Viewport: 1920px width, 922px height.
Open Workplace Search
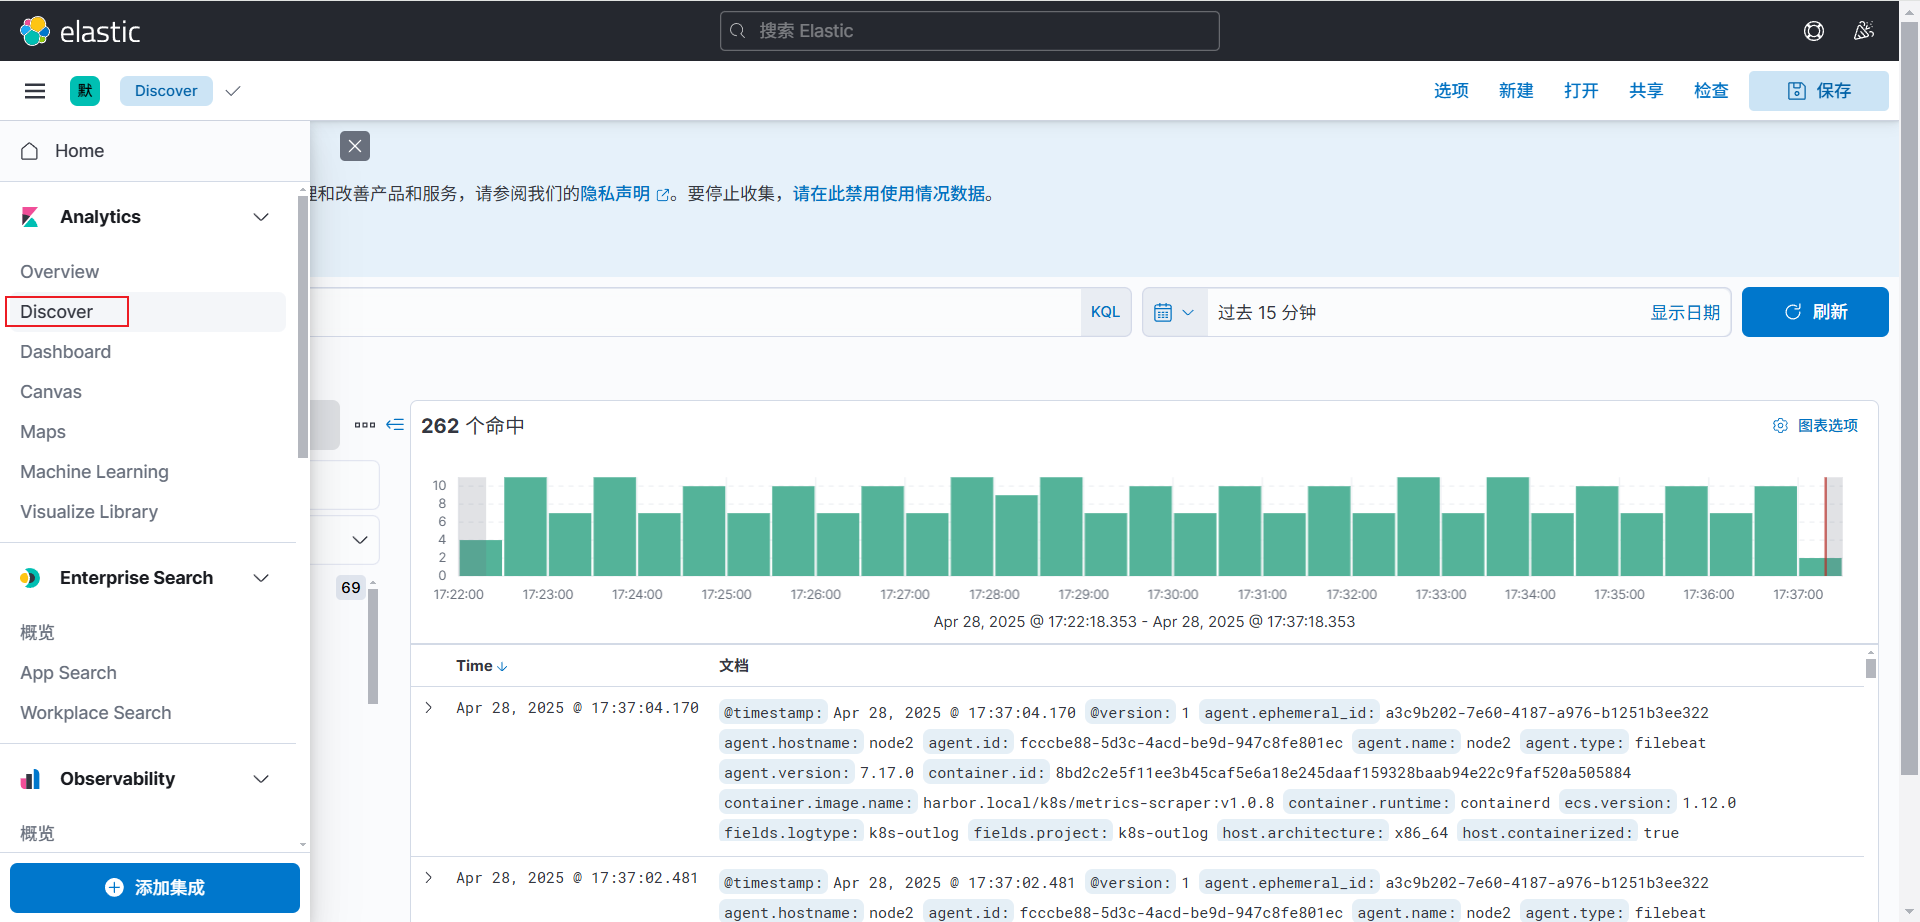coord(96,713)
